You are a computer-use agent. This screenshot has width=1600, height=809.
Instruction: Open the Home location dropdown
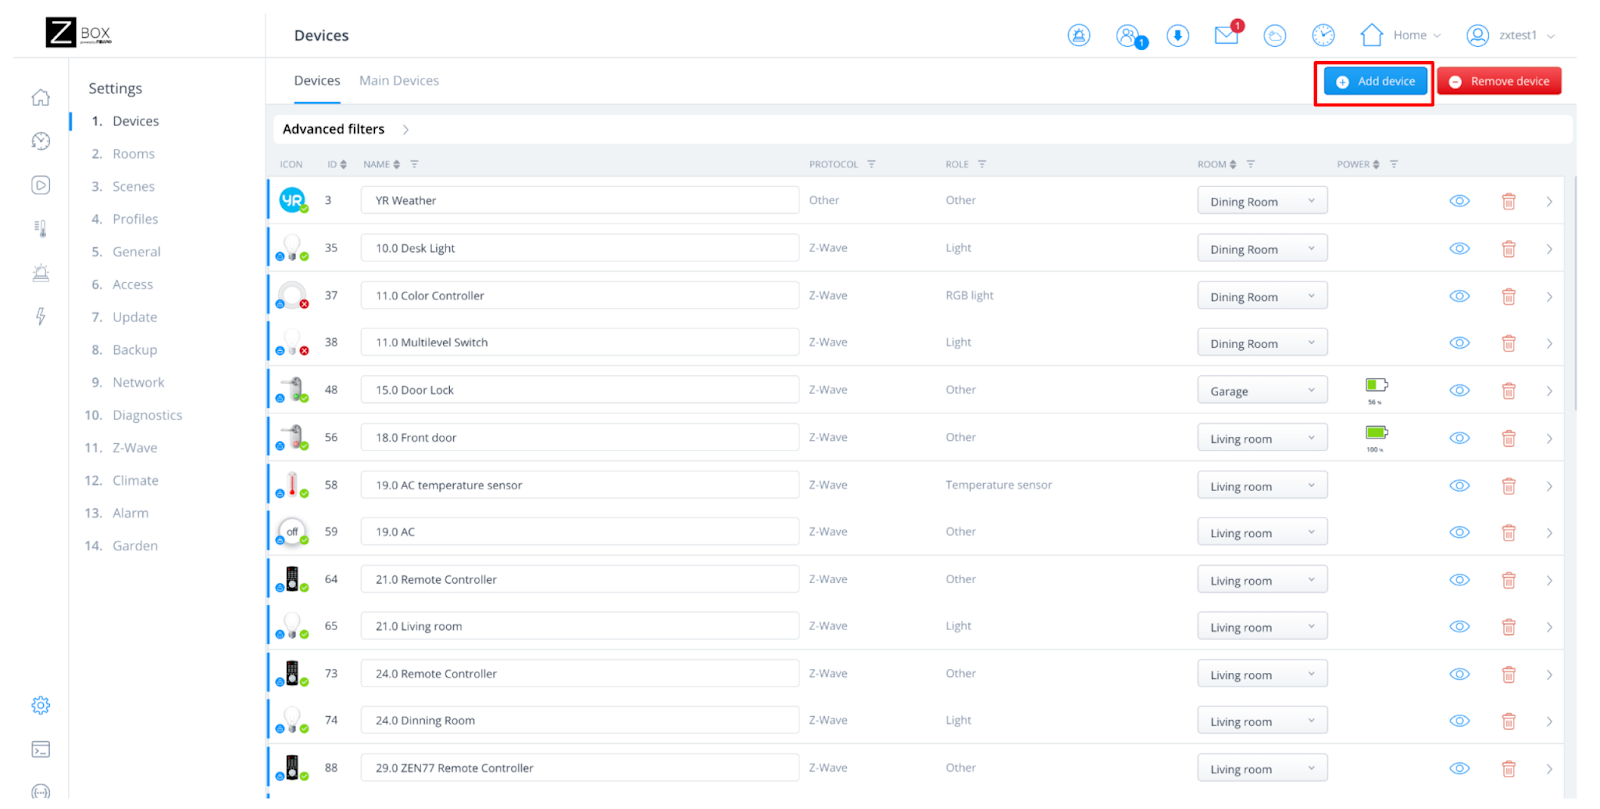(x=1400, y=35)
